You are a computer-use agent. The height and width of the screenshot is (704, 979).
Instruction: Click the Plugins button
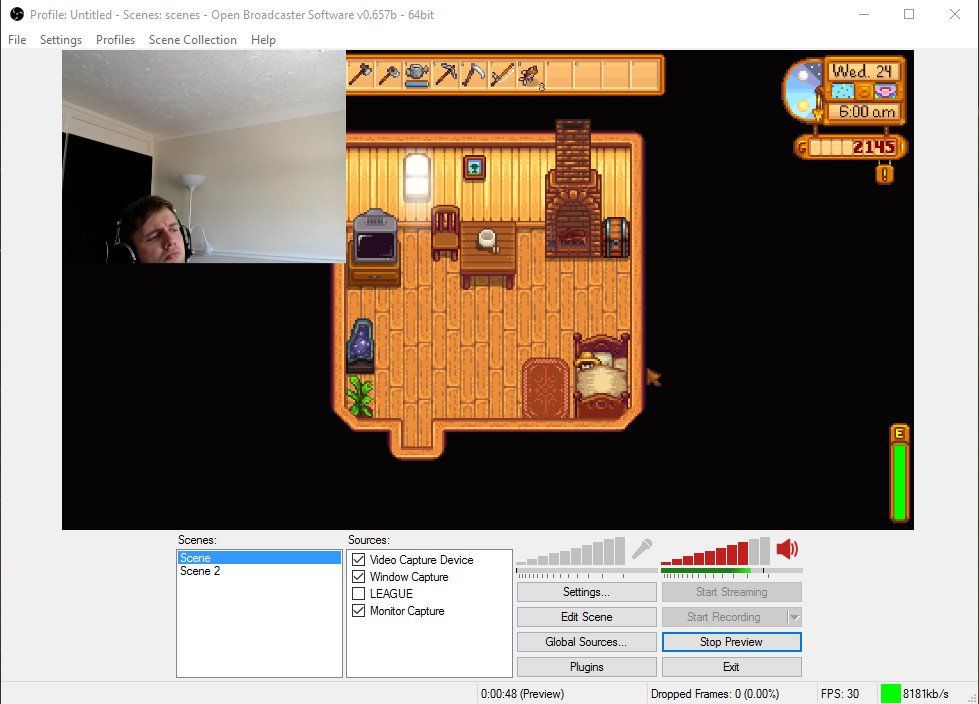[x=586, y=666]
